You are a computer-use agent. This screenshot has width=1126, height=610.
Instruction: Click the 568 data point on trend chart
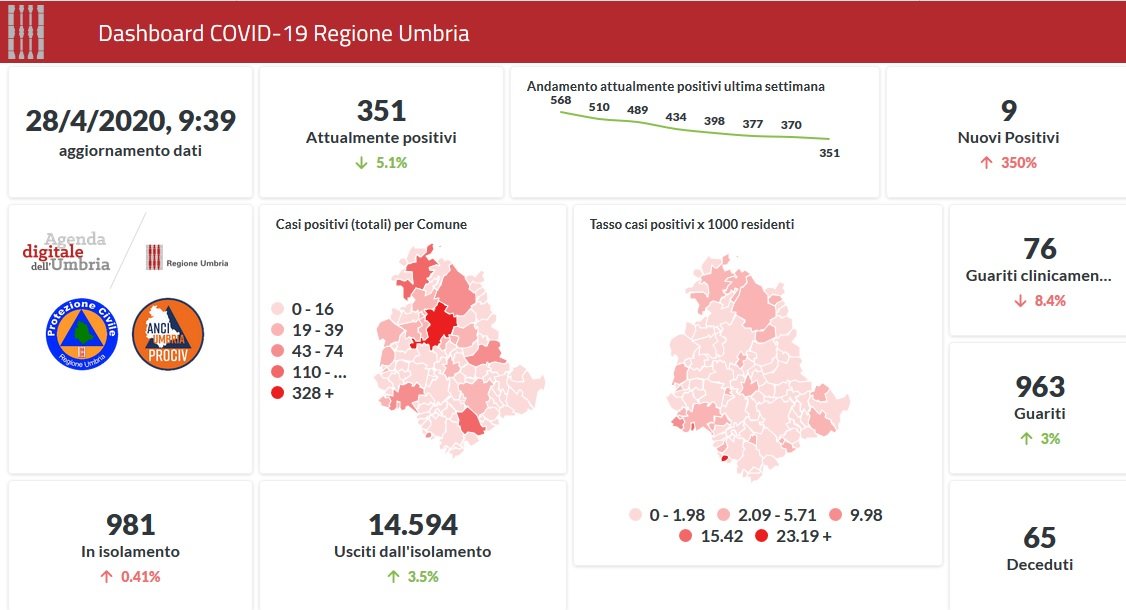tap(560, 112)
